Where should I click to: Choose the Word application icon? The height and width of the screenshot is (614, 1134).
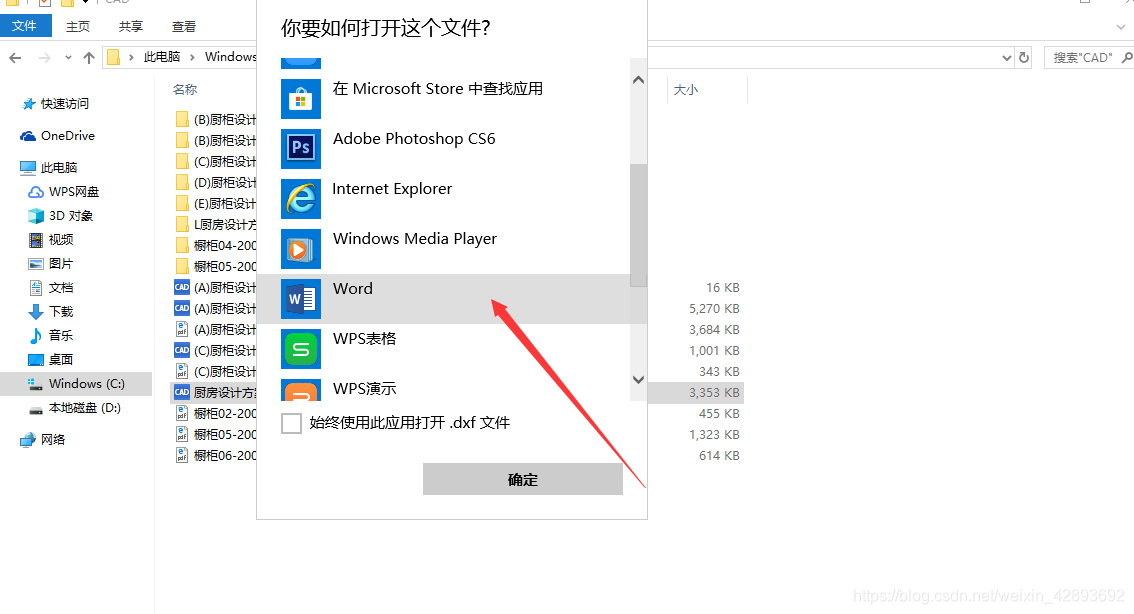[x=301, y=299]
